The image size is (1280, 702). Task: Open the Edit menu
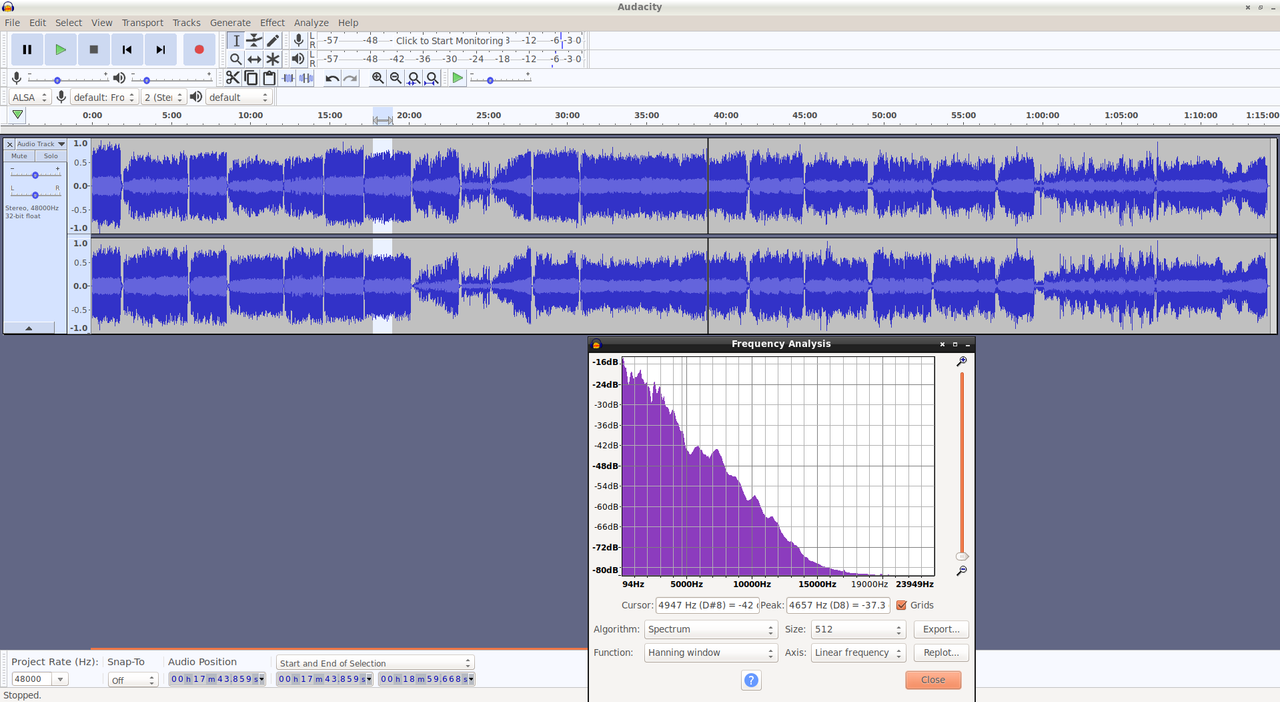pos(37,22)
